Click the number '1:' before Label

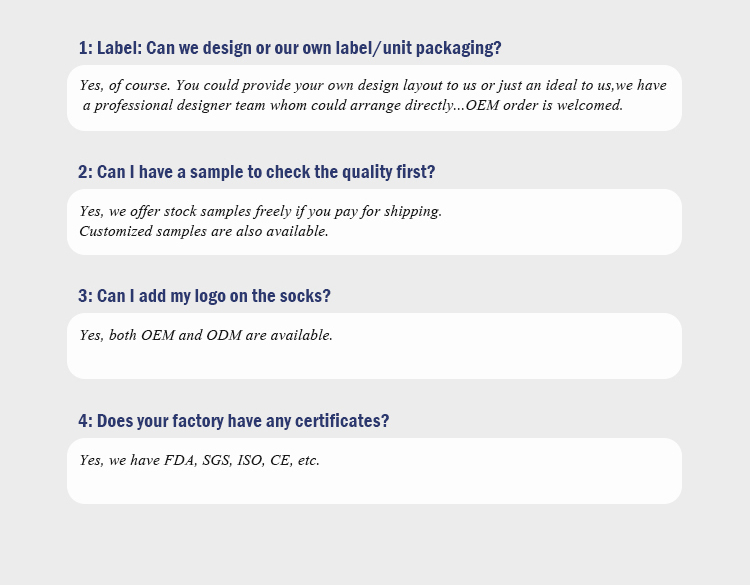click(86, 48)
